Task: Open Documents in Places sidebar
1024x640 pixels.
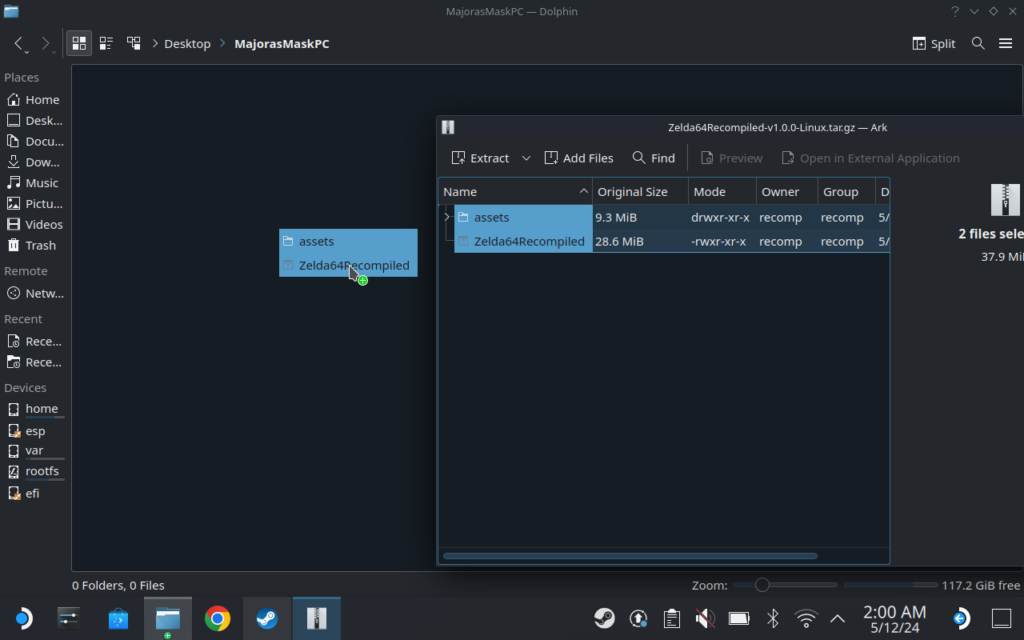Action: [x=34, y=142]
